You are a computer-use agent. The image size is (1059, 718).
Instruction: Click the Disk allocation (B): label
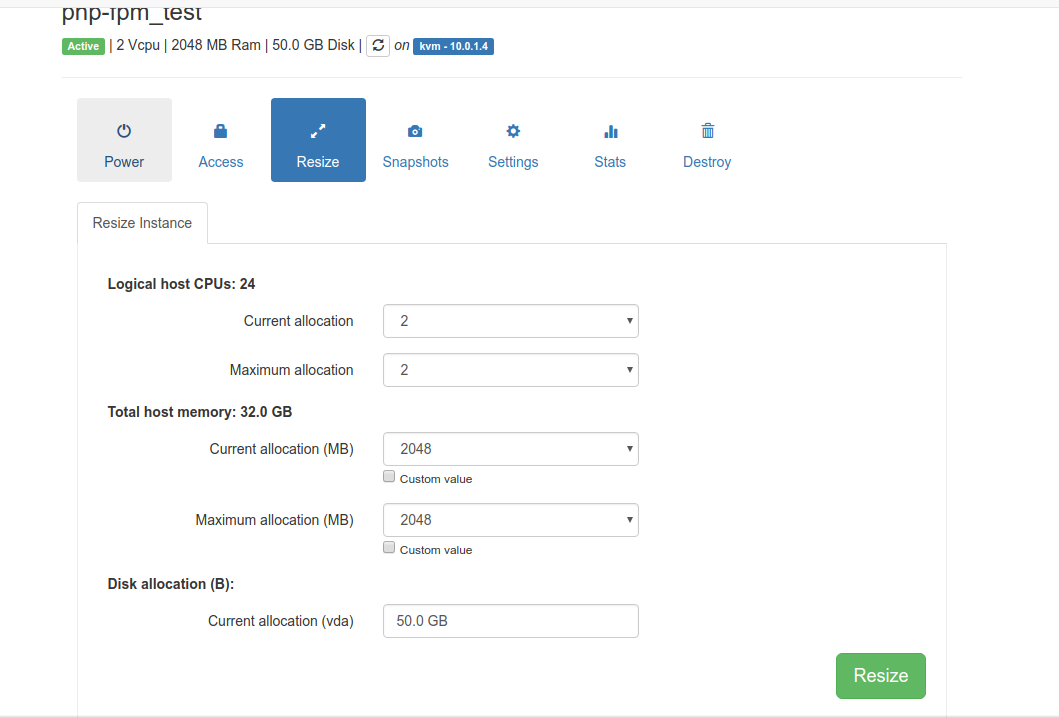pyautogui.click(x=171, y=584)
